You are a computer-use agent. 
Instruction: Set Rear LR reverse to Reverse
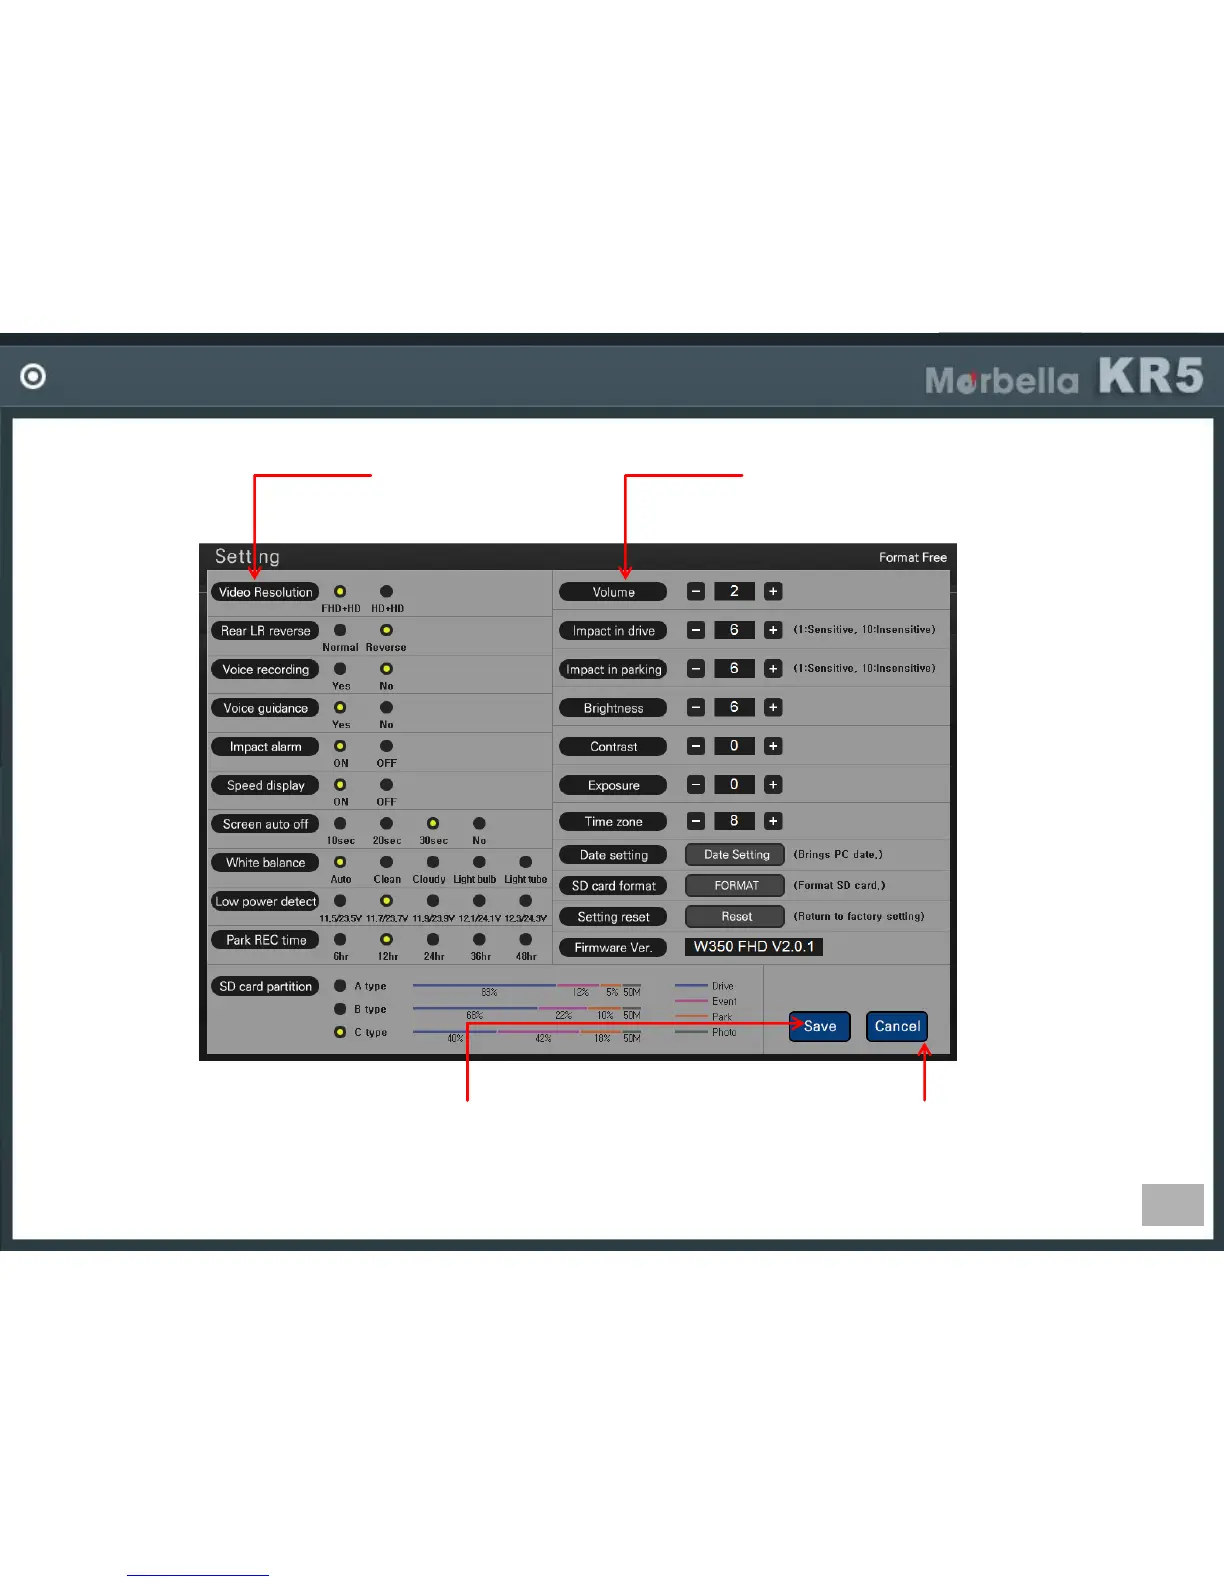pyautogui.click(x=386, y=630)
